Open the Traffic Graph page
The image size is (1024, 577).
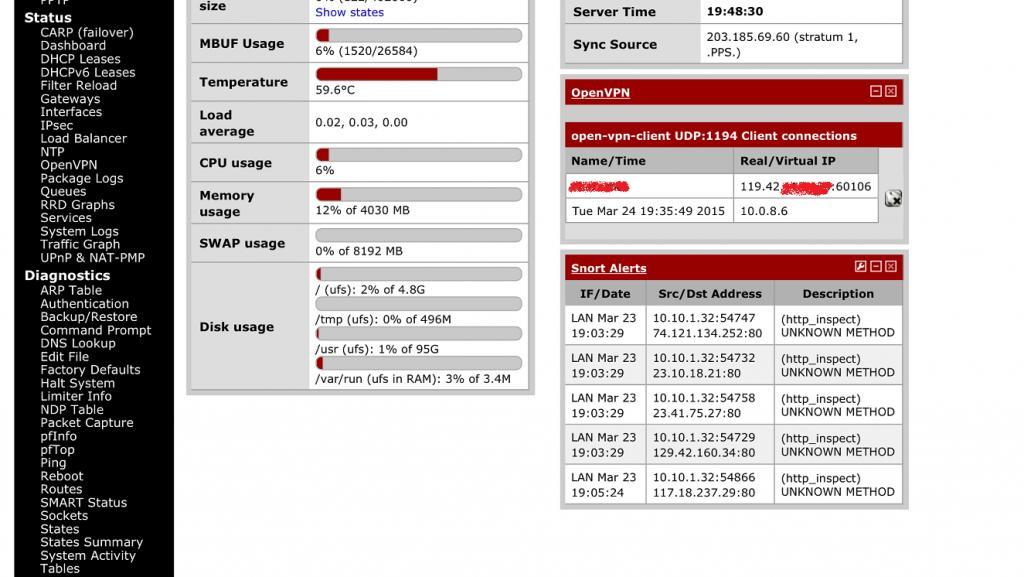click(80, 245)
